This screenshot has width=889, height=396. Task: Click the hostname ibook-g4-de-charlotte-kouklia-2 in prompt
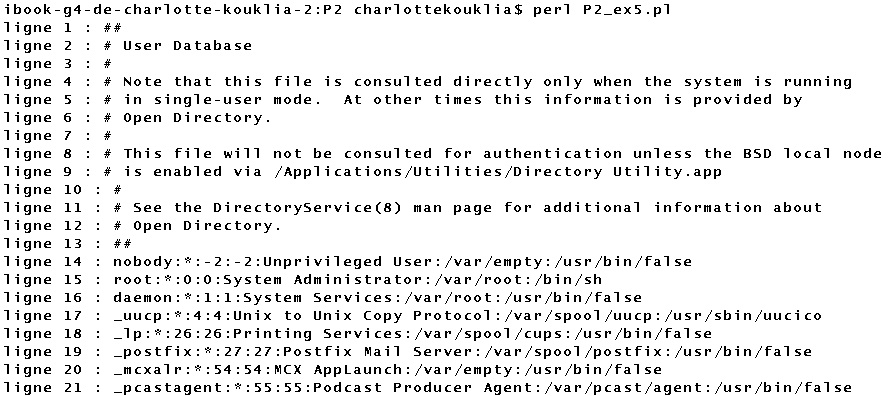point(160,10)
